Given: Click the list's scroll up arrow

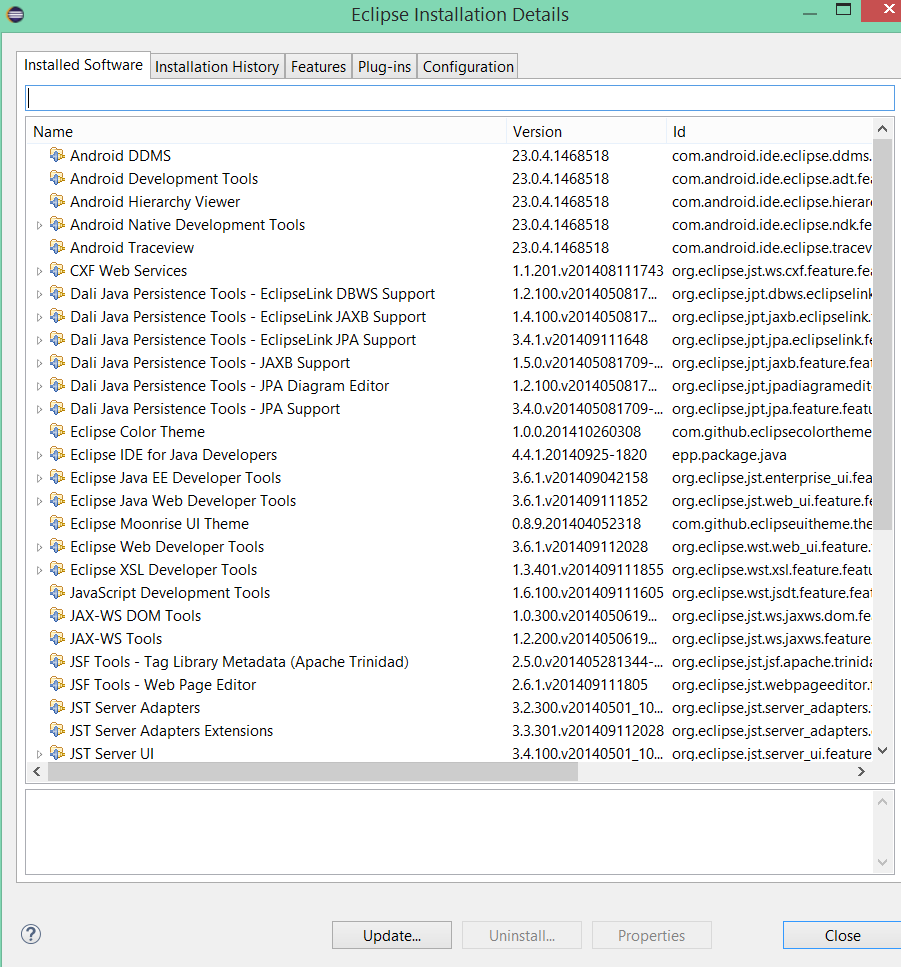Looking at the screenshot, I should (882, 129).
